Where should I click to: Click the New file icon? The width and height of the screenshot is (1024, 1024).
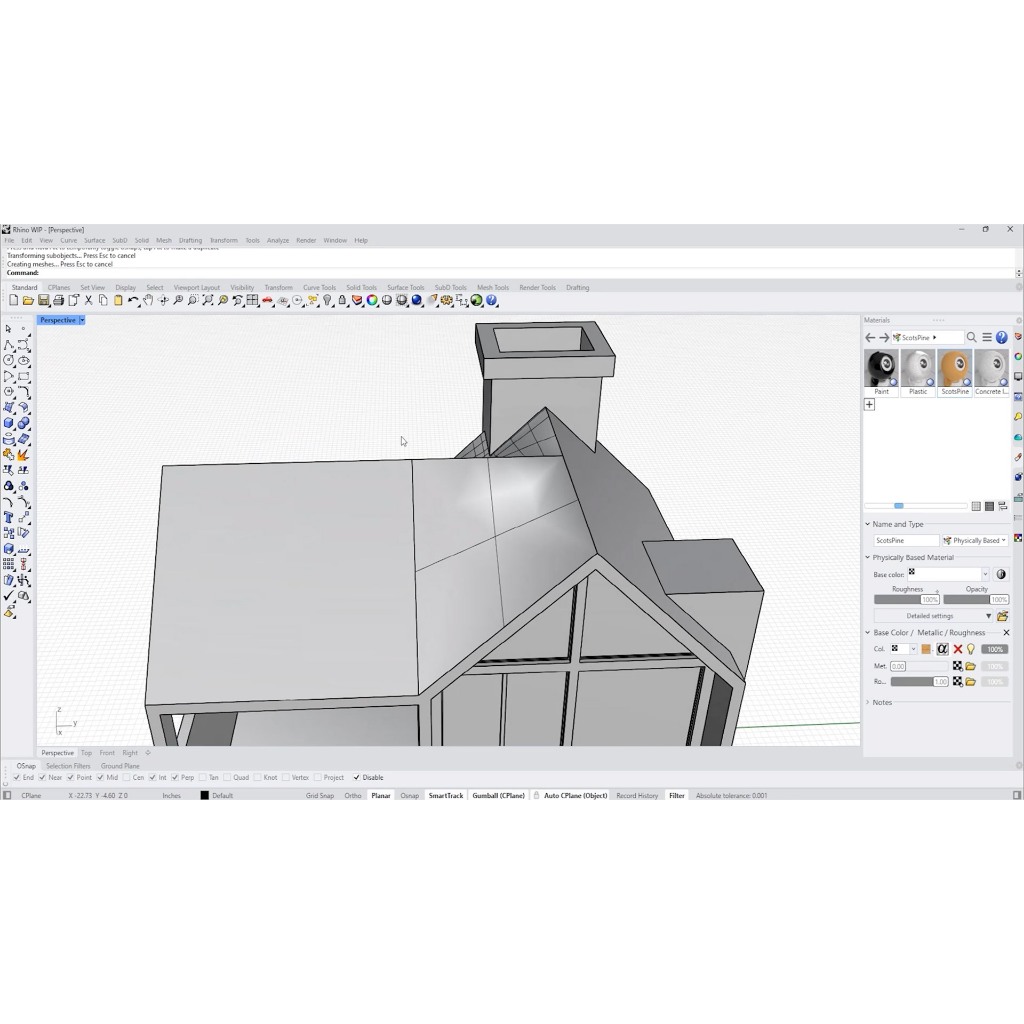point(14,300)
